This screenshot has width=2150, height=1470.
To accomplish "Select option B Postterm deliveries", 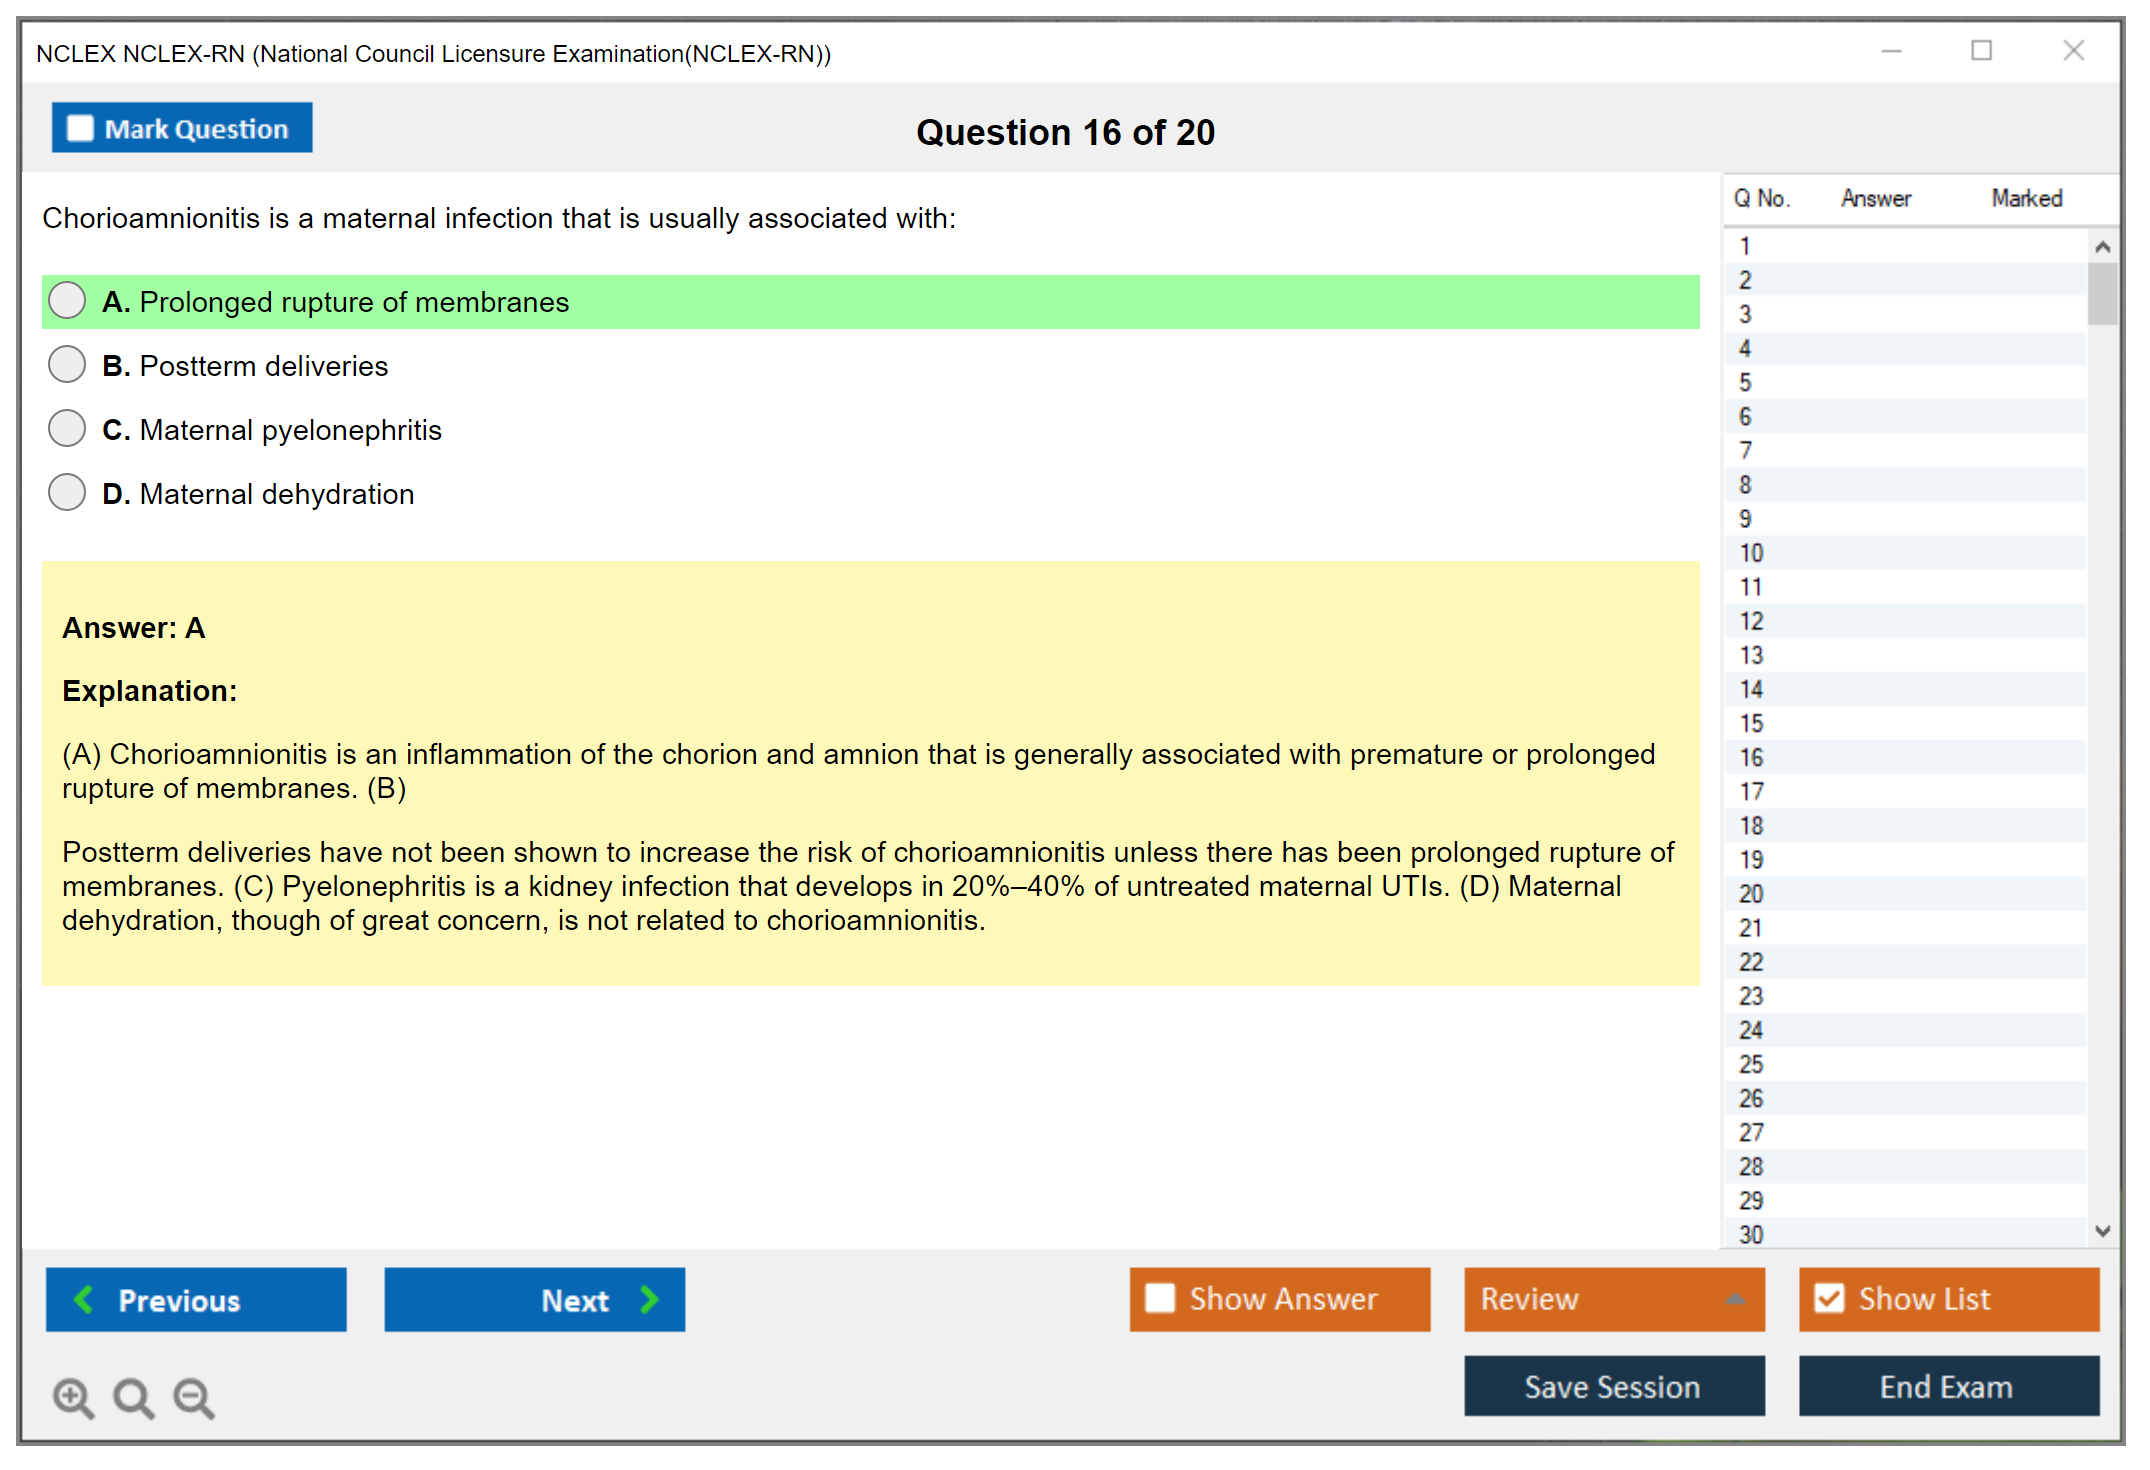I will (67, 364).
